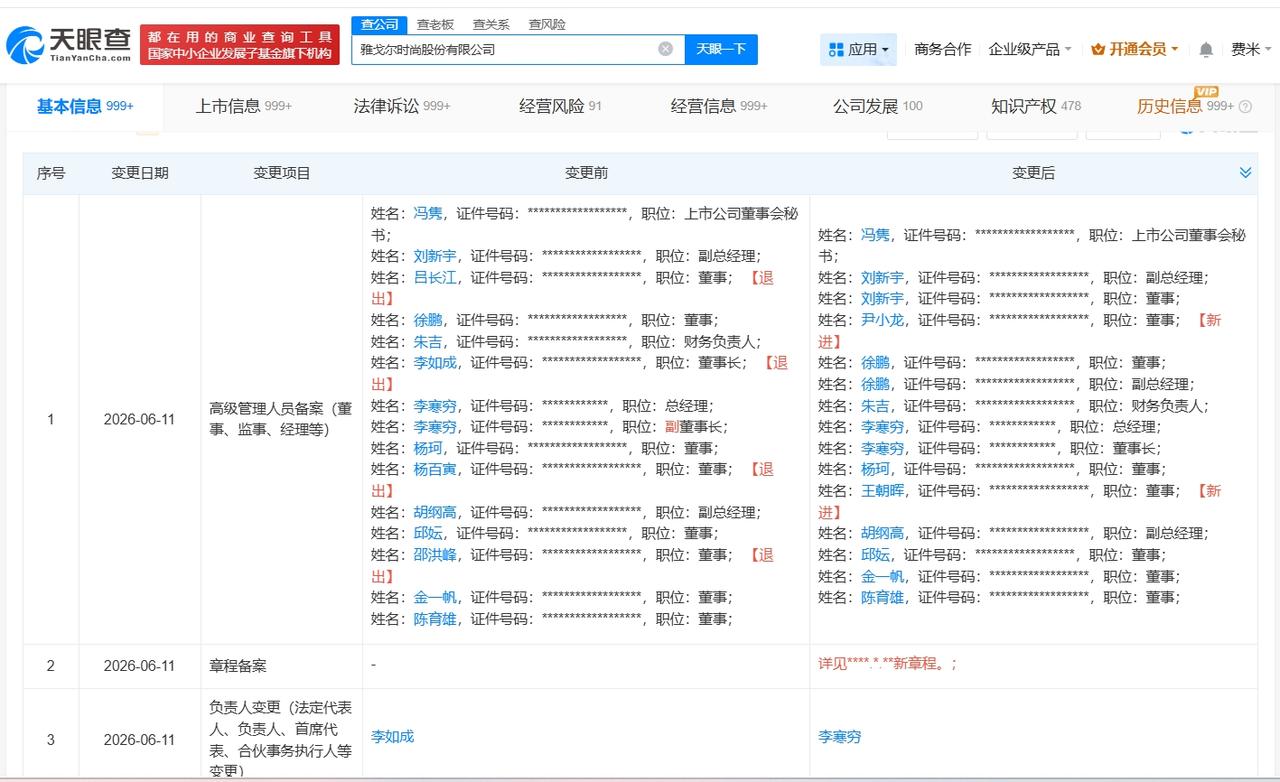Switch to the 知识产权 tab

pyautogui.click(x=1035, y=106)
